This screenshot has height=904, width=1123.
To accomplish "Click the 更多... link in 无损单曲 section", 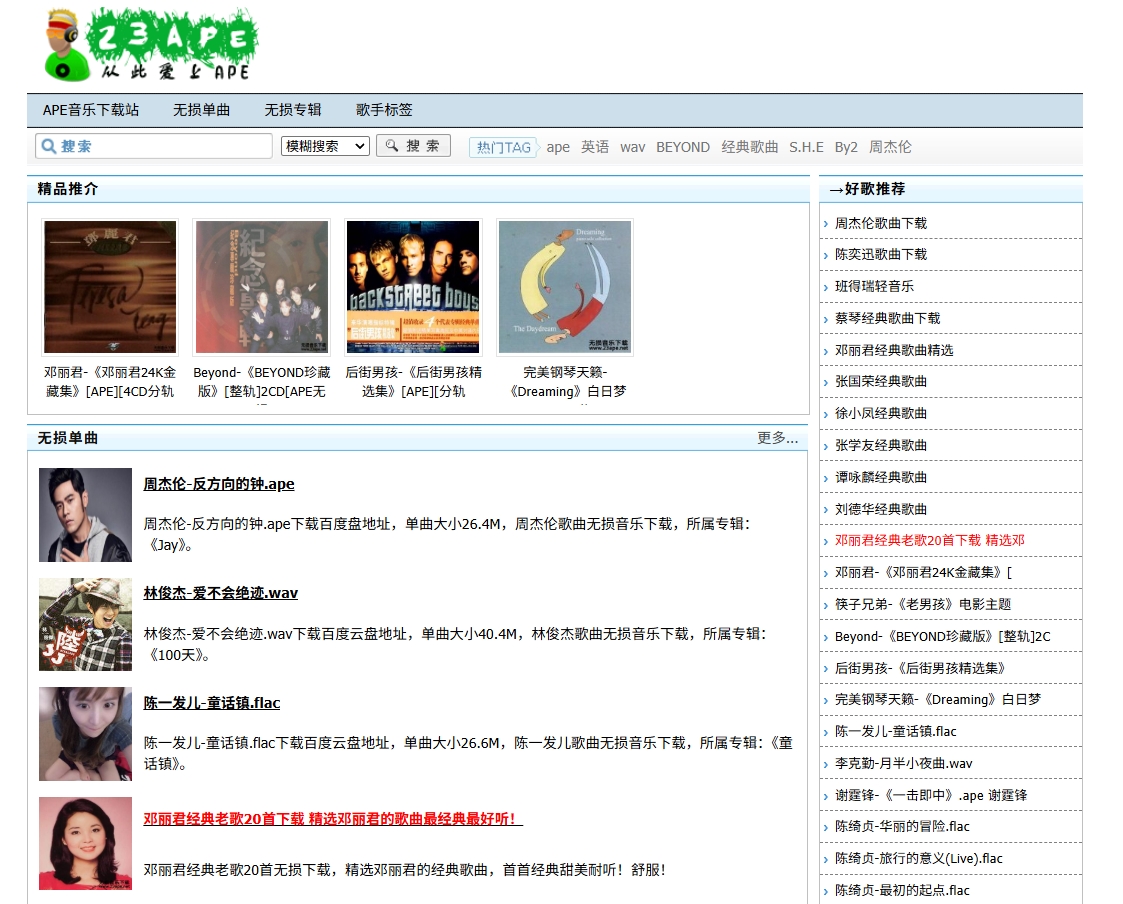I will [780, 438].
